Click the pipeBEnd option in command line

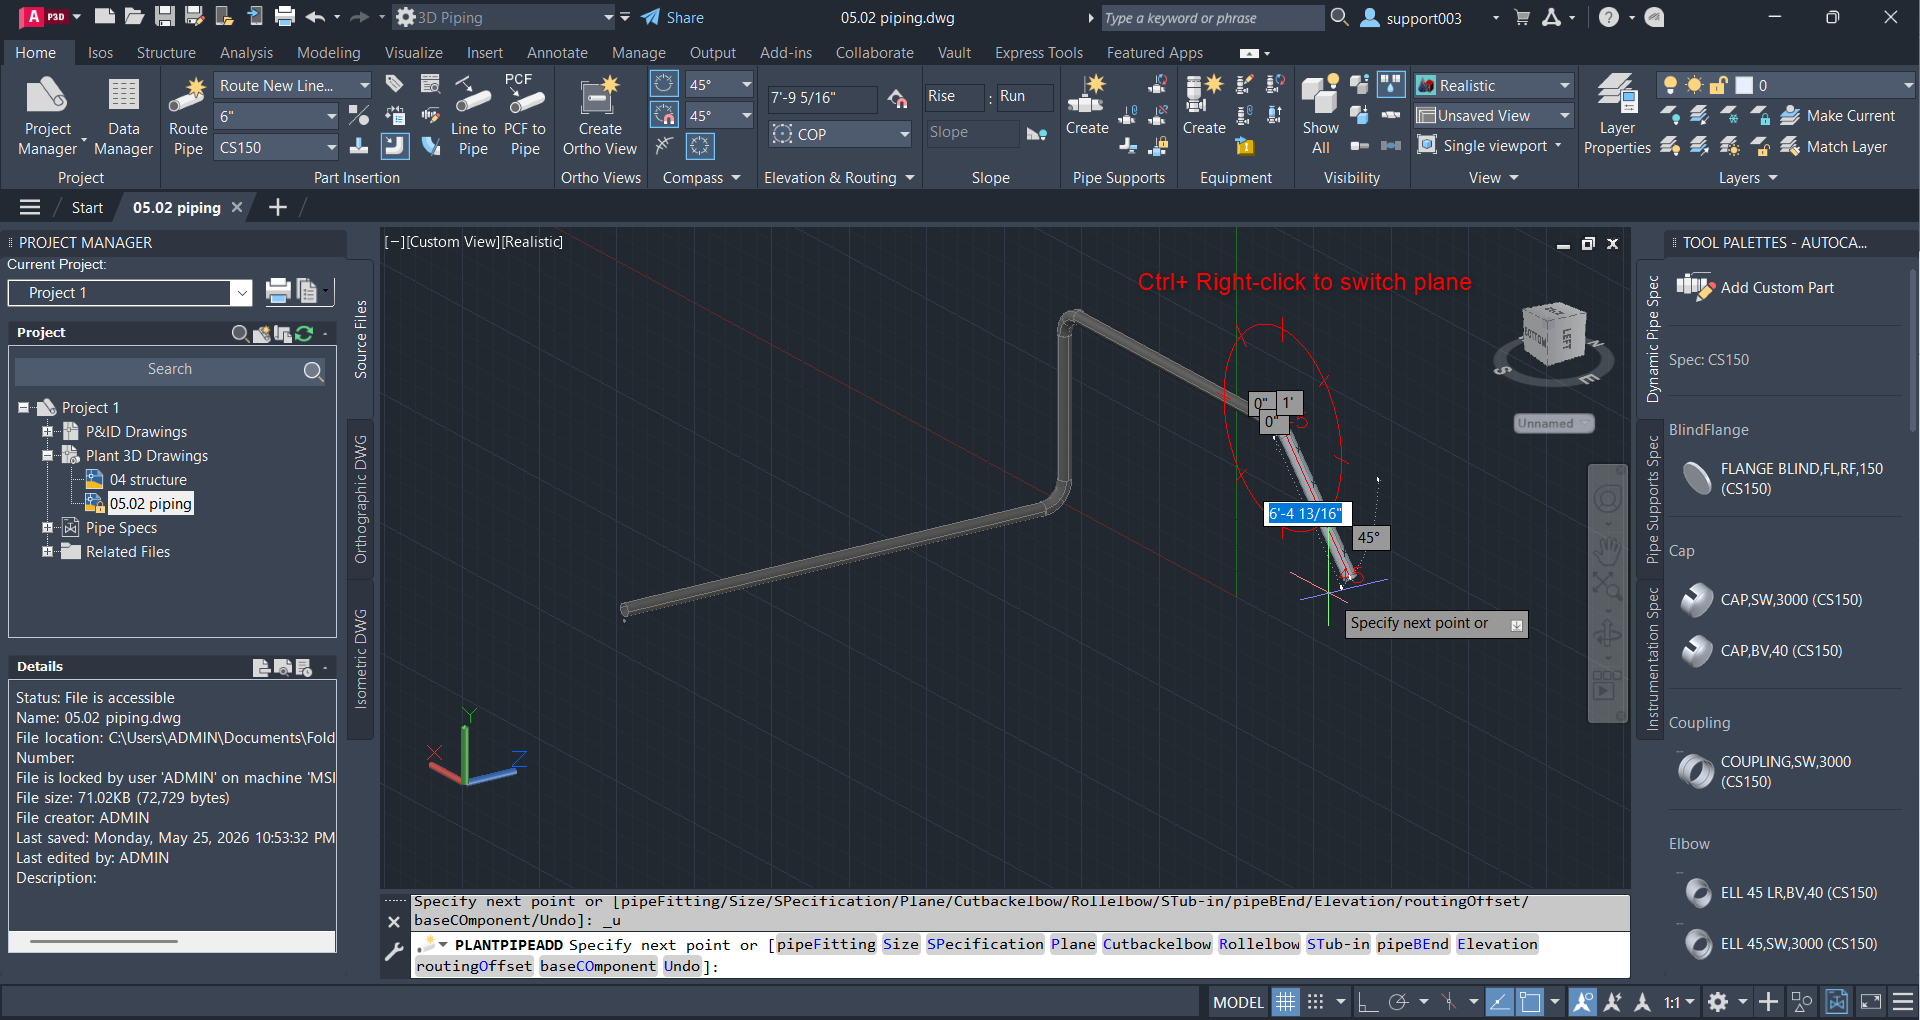(x=1412, y=944)
